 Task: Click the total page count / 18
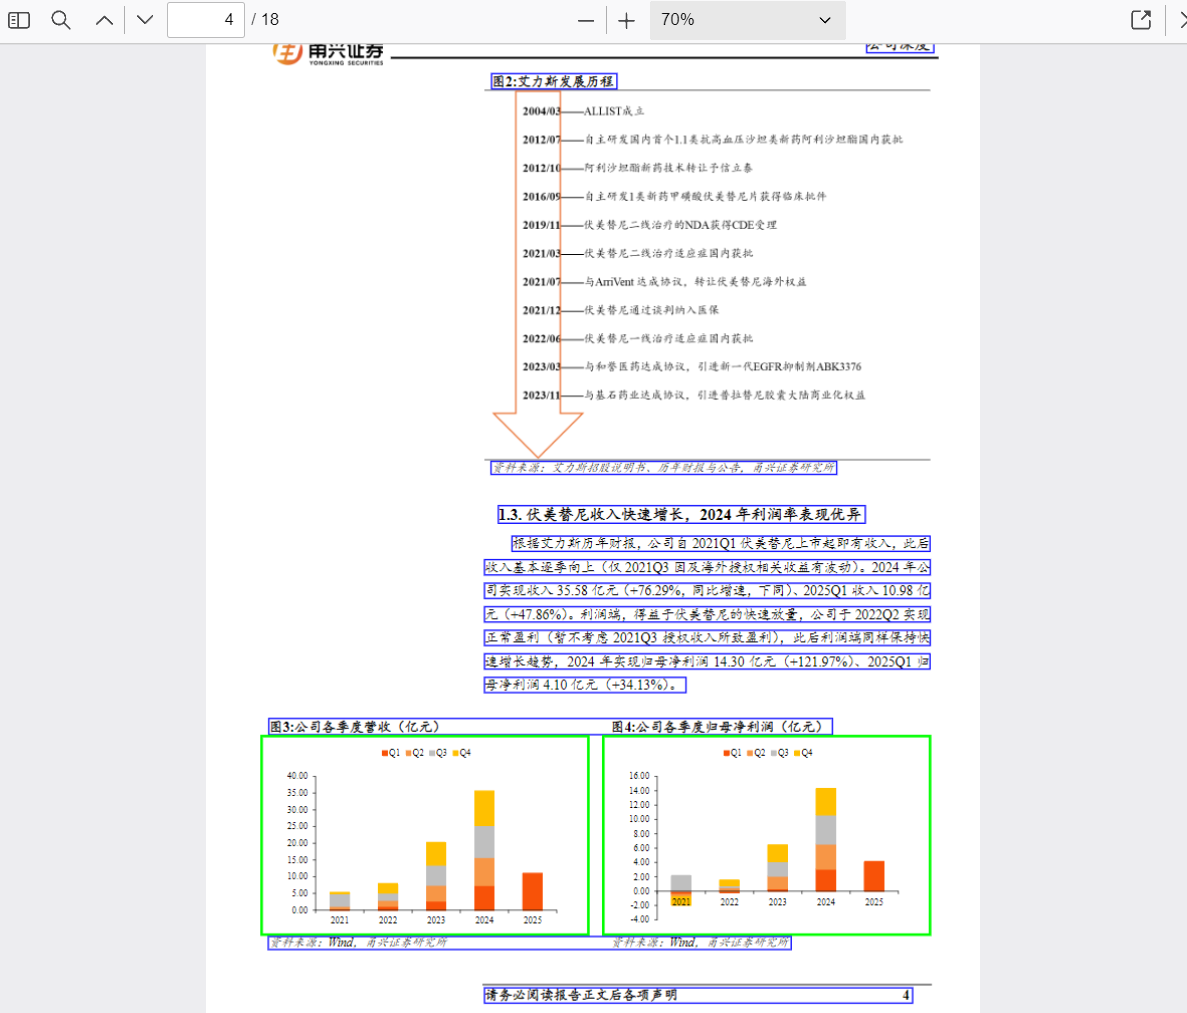266,20
